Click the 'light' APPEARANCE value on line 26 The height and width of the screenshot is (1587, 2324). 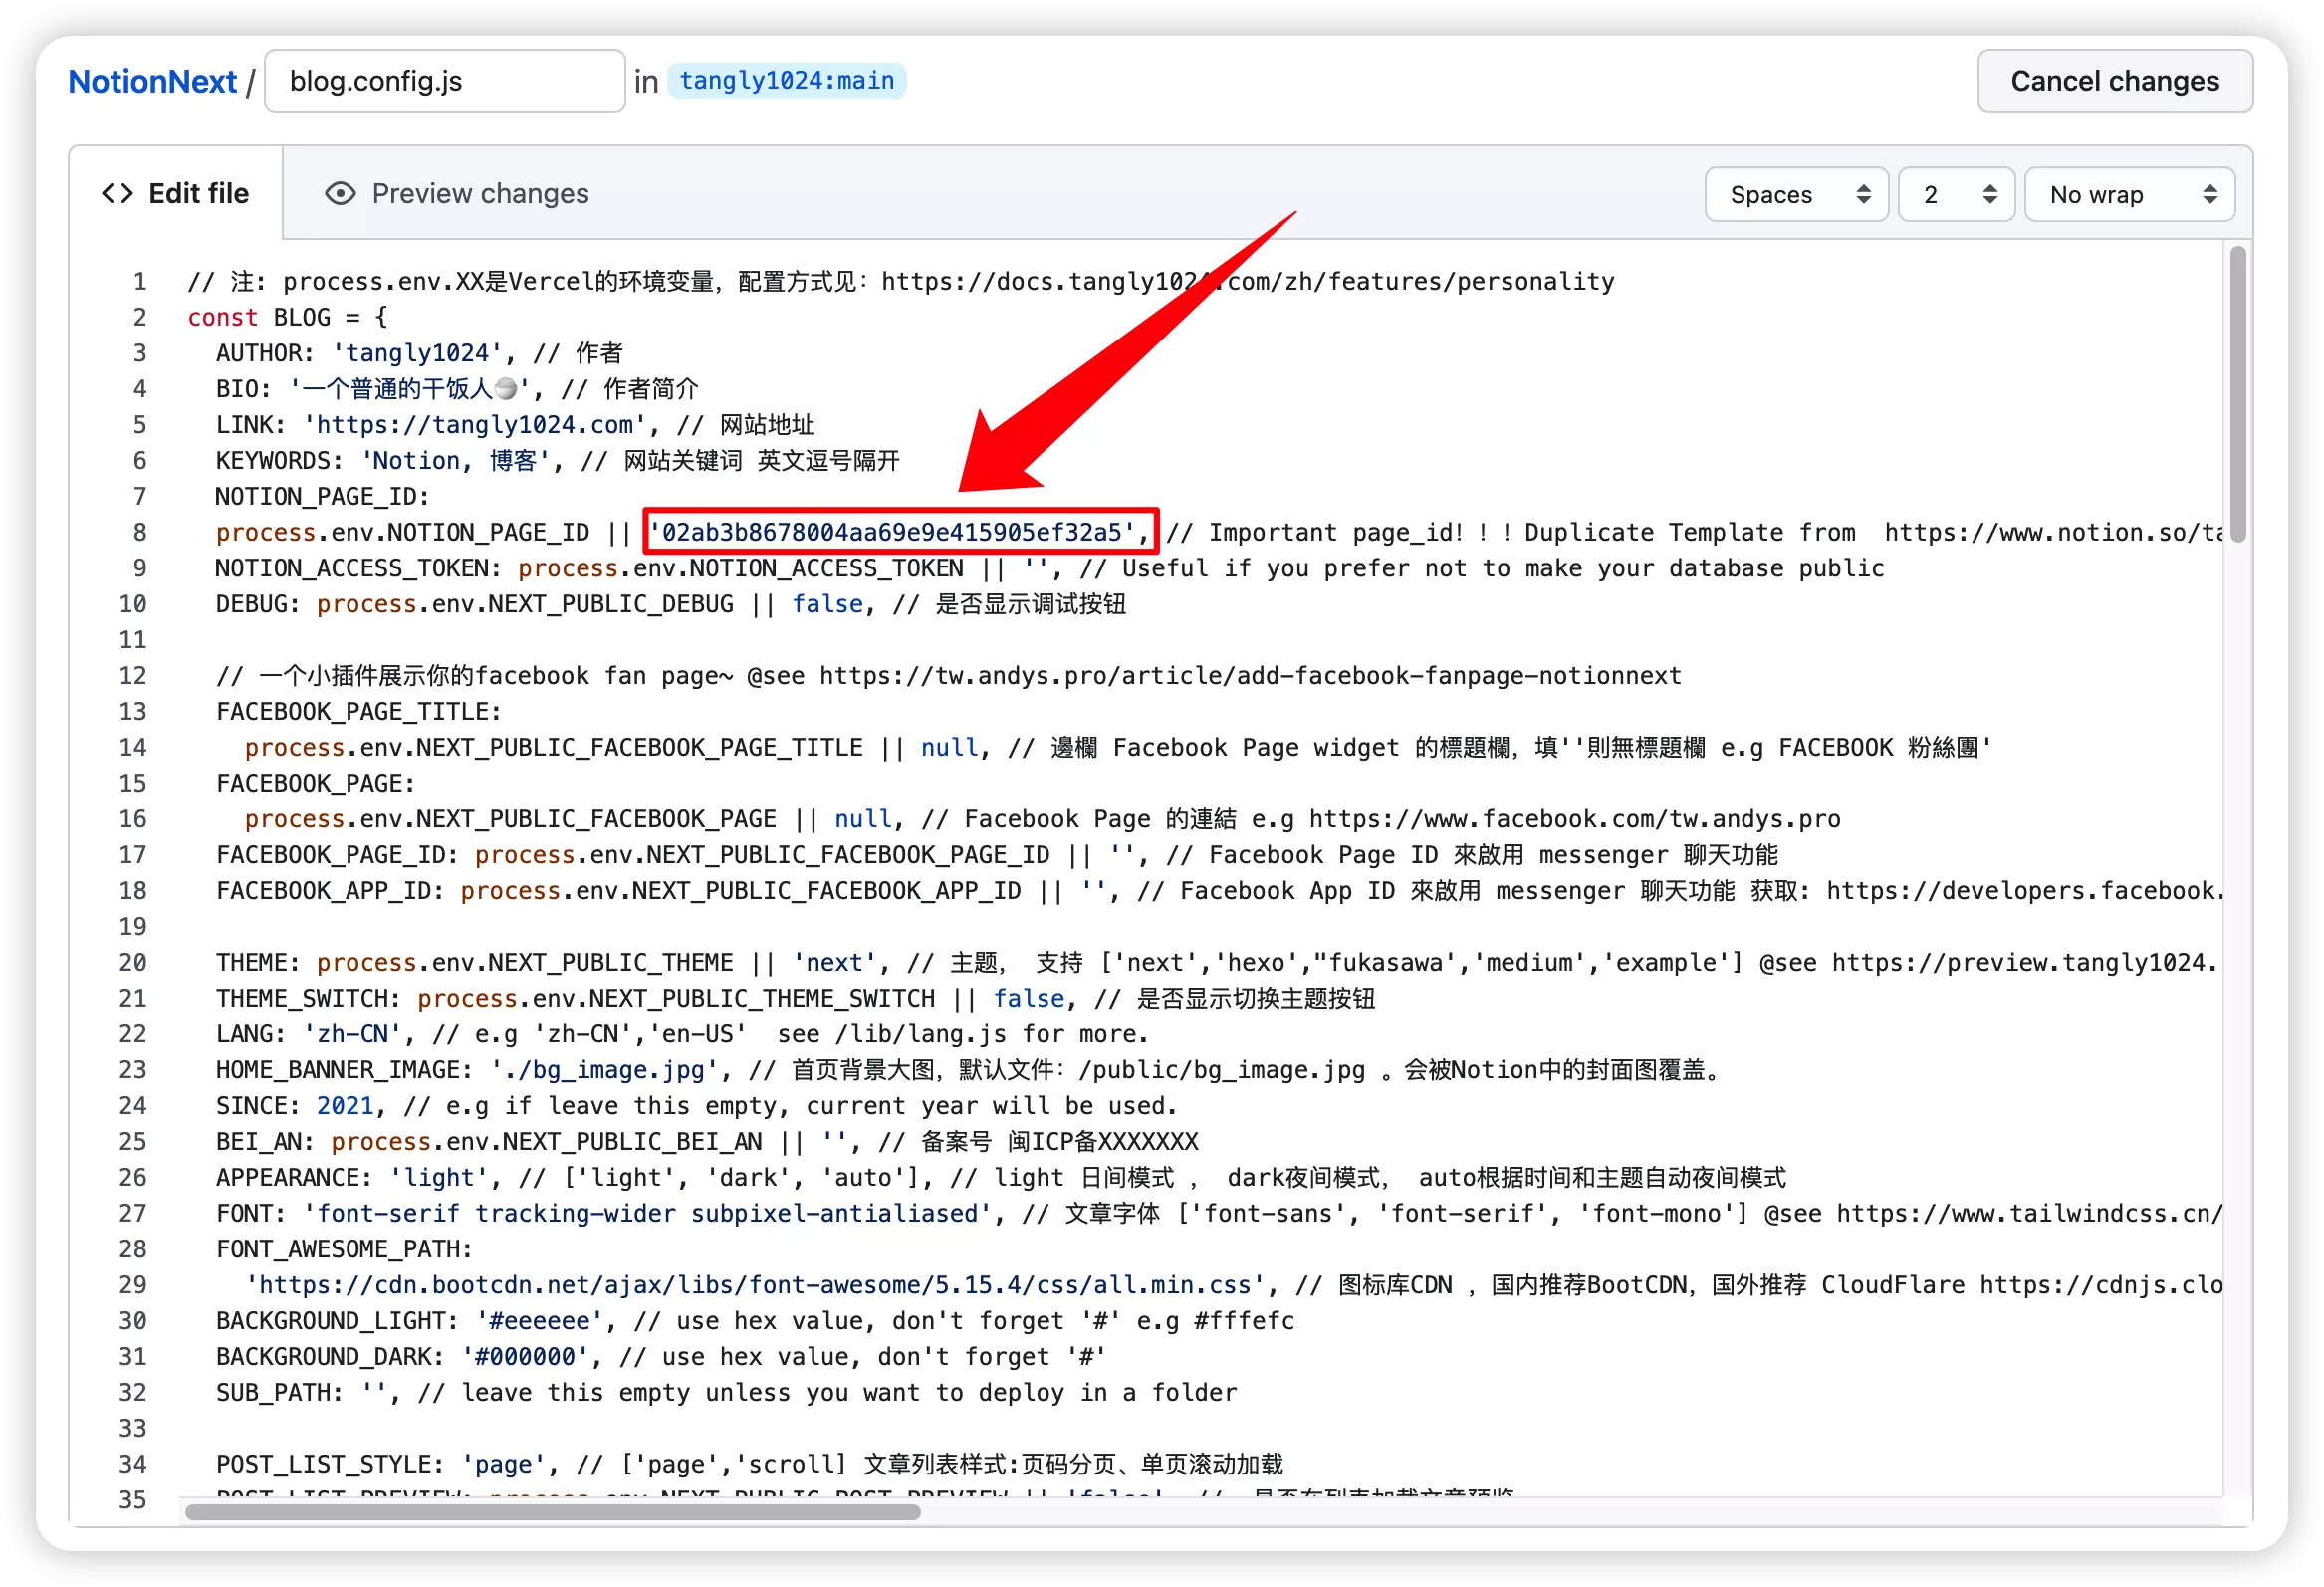tap(439, 1177)
